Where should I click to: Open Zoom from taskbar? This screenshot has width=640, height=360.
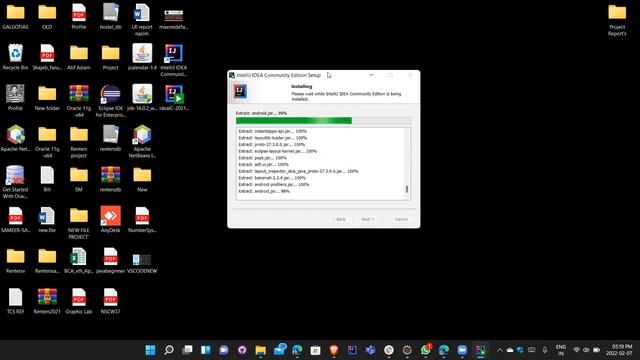click(462, 350)
